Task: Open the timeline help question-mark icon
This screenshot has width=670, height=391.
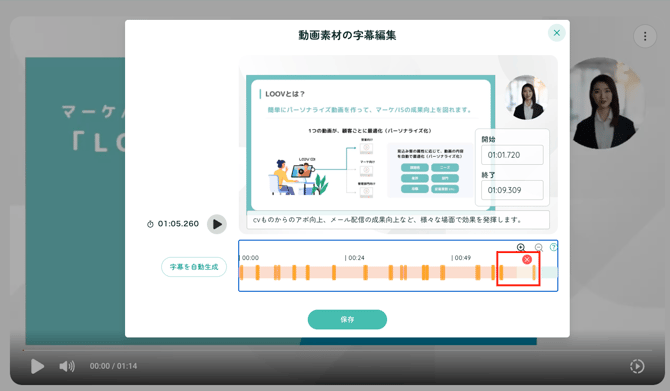Action: [x=553, y=247]
